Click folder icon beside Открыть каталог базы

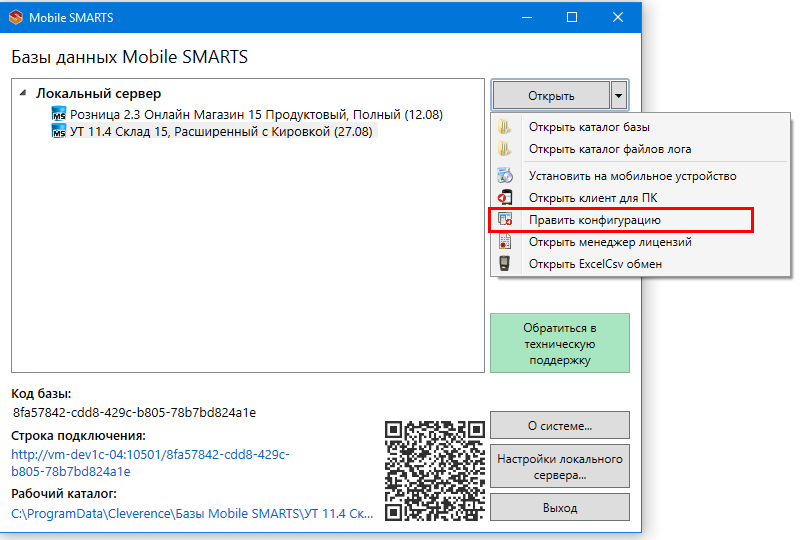tap(505, 127)
